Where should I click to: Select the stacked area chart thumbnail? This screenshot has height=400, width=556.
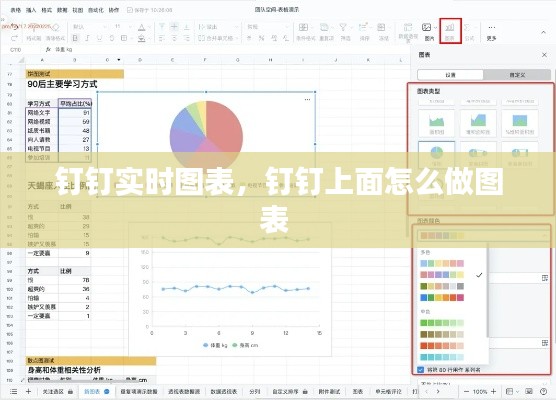coord(478,123)
